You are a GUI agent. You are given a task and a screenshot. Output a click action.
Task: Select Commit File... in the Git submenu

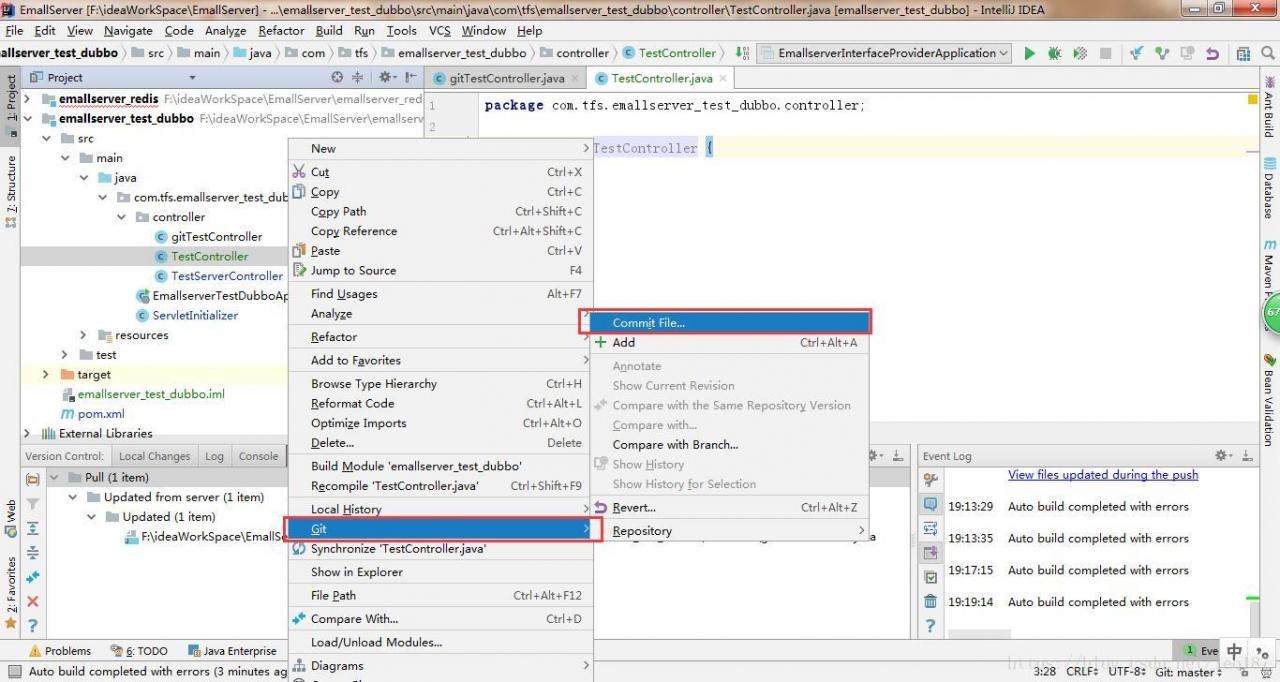click(649, 323)
